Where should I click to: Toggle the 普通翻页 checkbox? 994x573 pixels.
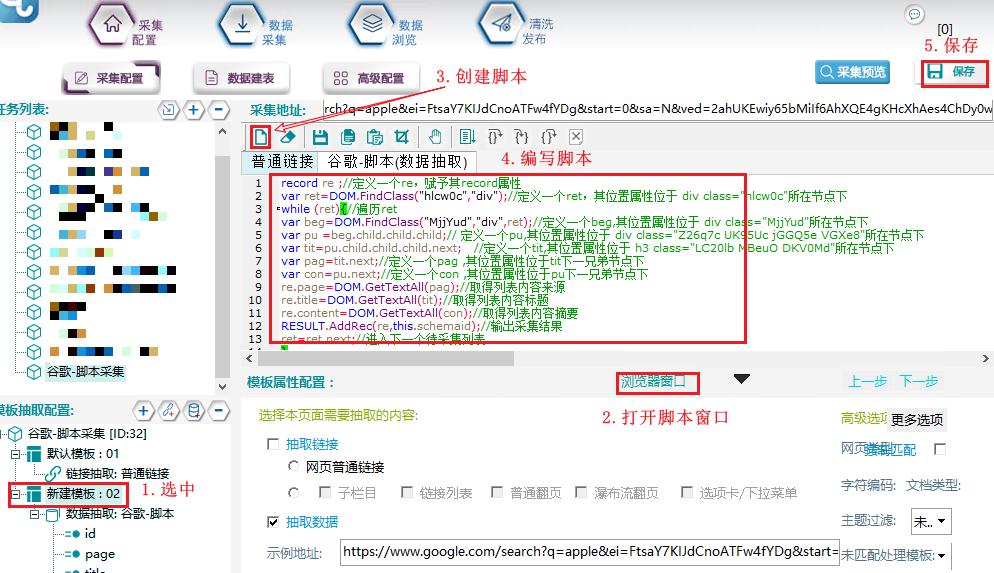[498, 492]
